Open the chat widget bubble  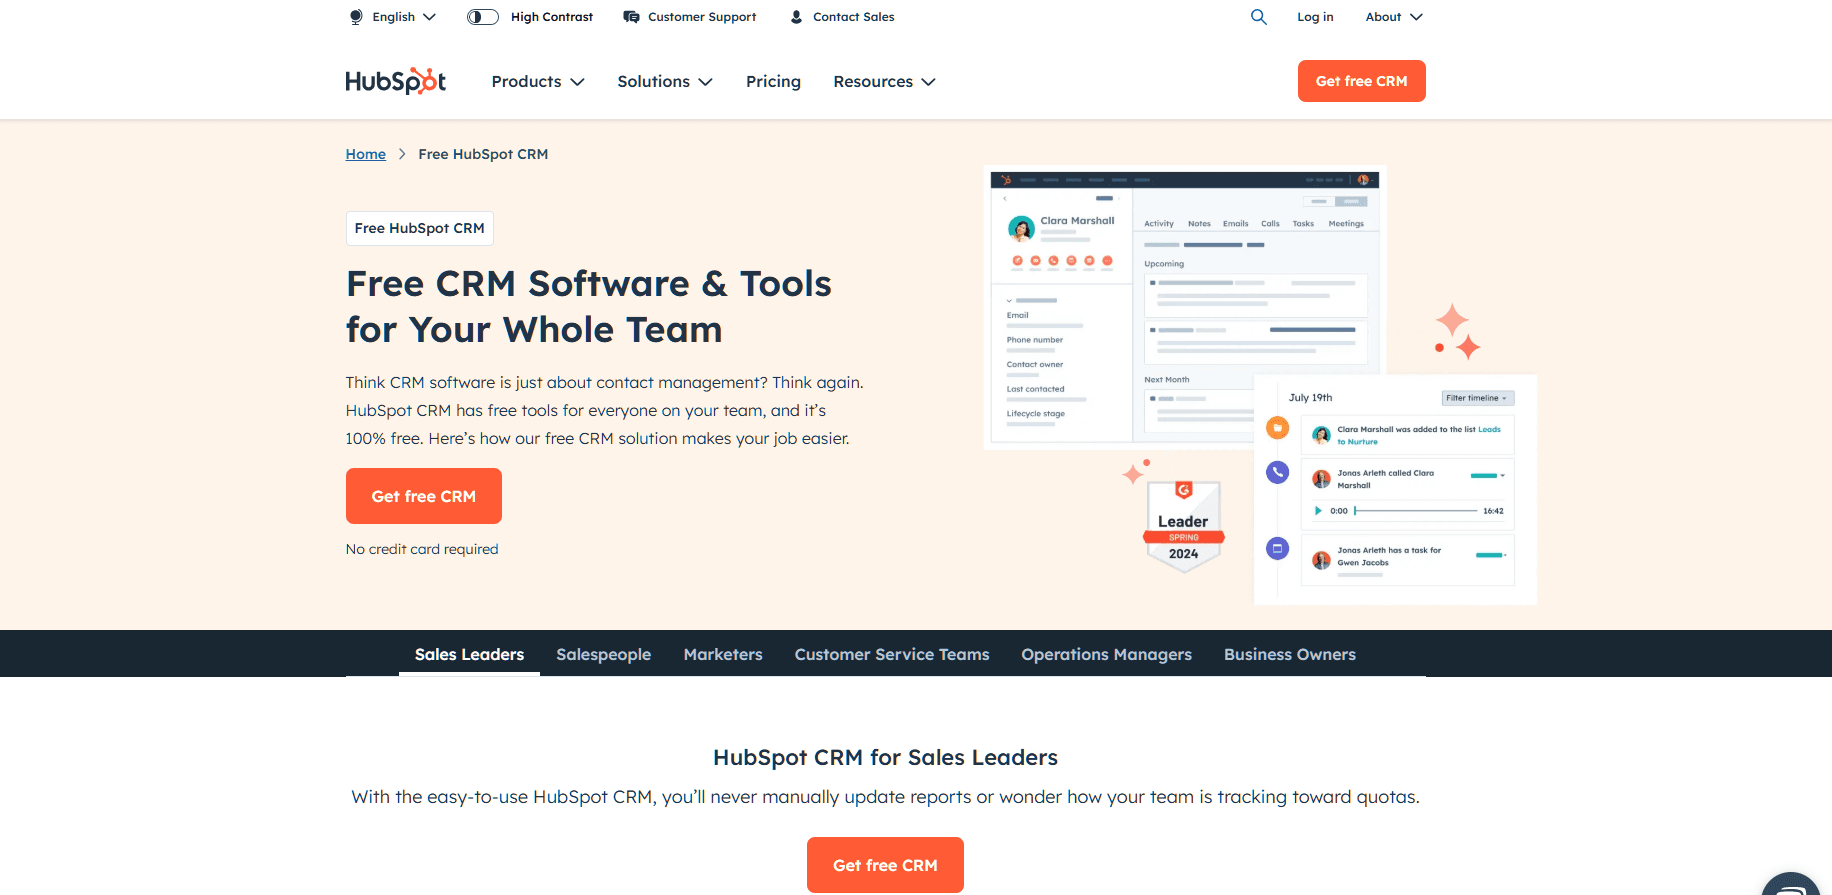[x=1791, y=885]
